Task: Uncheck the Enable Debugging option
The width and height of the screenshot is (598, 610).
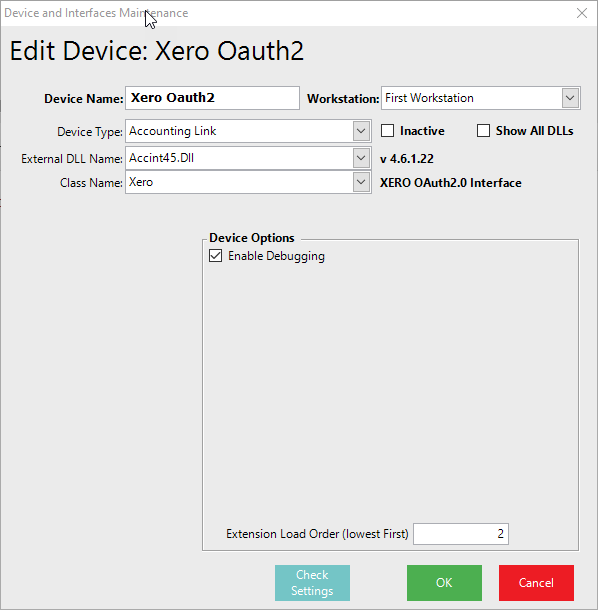Action: coord(216,256)
